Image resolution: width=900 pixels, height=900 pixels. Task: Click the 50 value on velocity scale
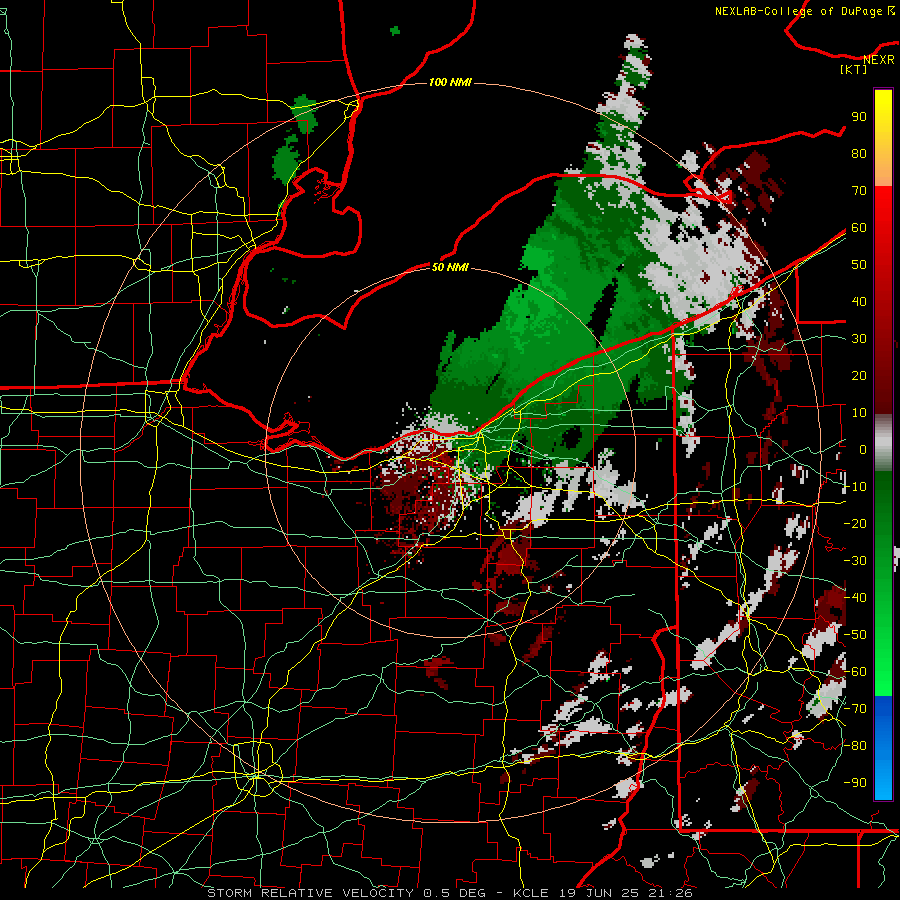click(x=859, y=265)
